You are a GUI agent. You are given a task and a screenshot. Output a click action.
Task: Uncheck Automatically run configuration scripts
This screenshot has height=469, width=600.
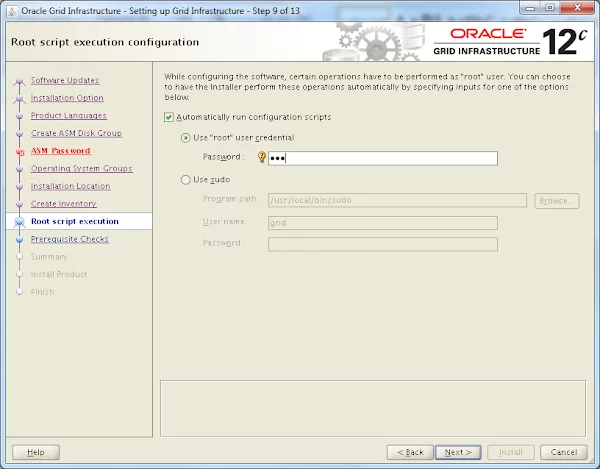(169, 117)
